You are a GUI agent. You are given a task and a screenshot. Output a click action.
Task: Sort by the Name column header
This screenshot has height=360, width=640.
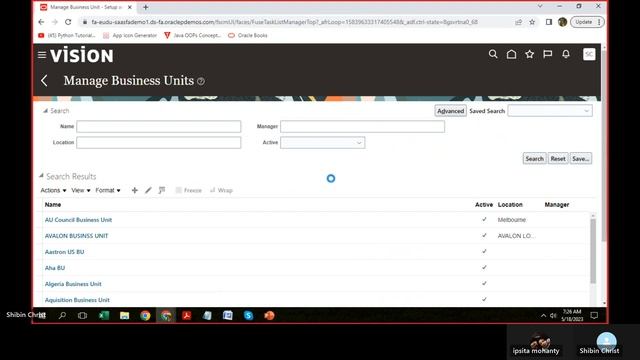53,204
